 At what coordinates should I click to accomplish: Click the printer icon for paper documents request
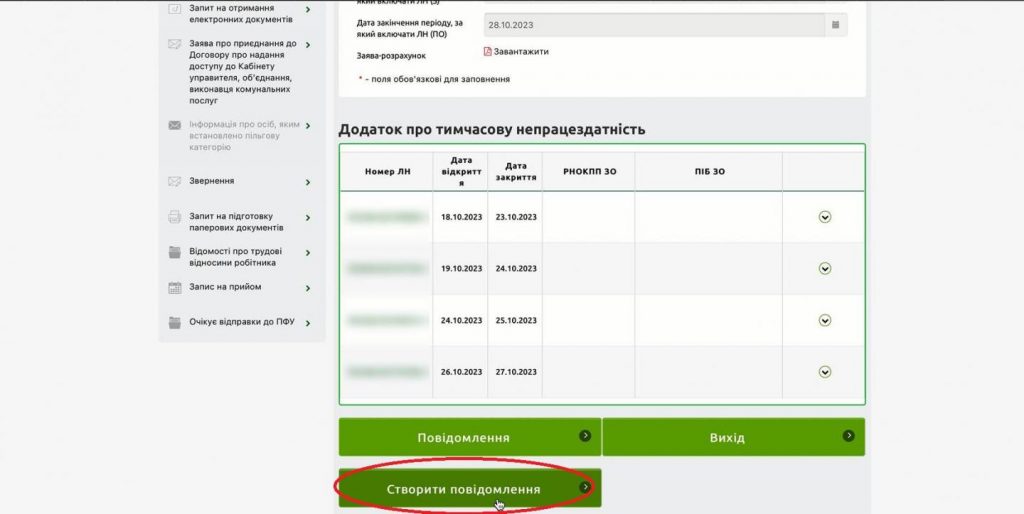(x=174, y=216)
